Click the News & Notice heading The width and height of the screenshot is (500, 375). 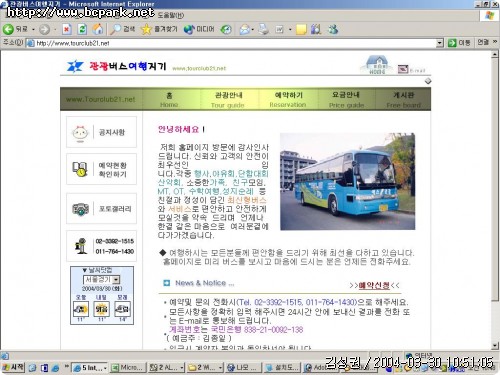pos(205,283)
